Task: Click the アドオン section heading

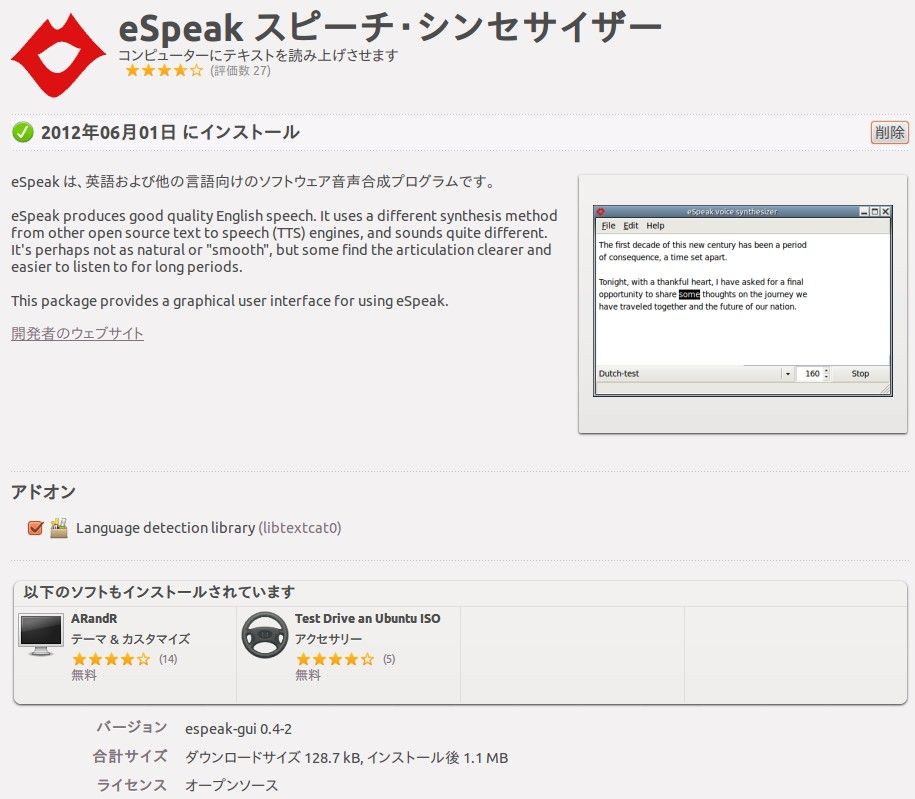Action: (x=43, y=492)
